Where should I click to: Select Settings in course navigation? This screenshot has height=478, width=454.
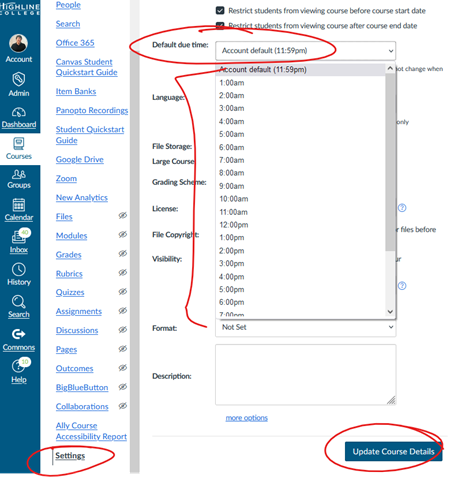(70, 455)
